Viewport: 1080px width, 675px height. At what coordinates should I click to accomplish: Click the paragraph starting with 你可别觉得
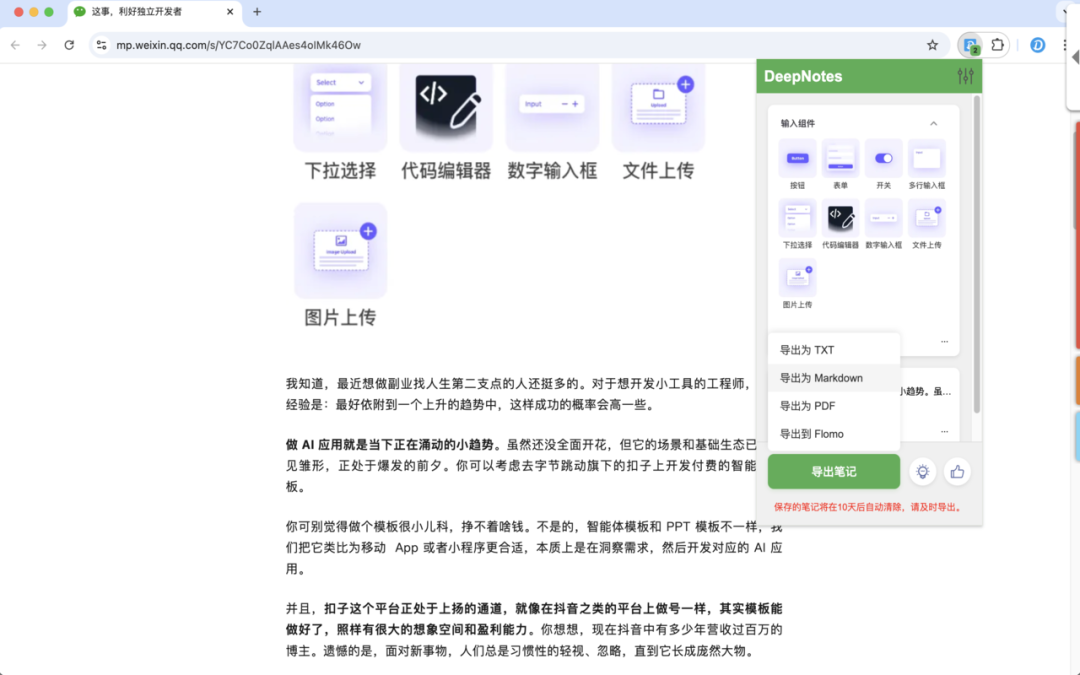pos(534,548)
